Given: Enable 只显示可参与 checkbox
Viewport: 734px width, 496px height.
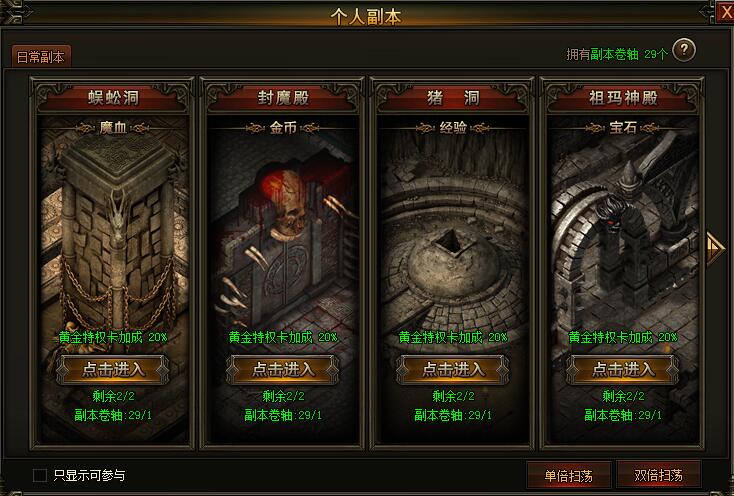Looking at the screenshot, I should coord(40,475).
